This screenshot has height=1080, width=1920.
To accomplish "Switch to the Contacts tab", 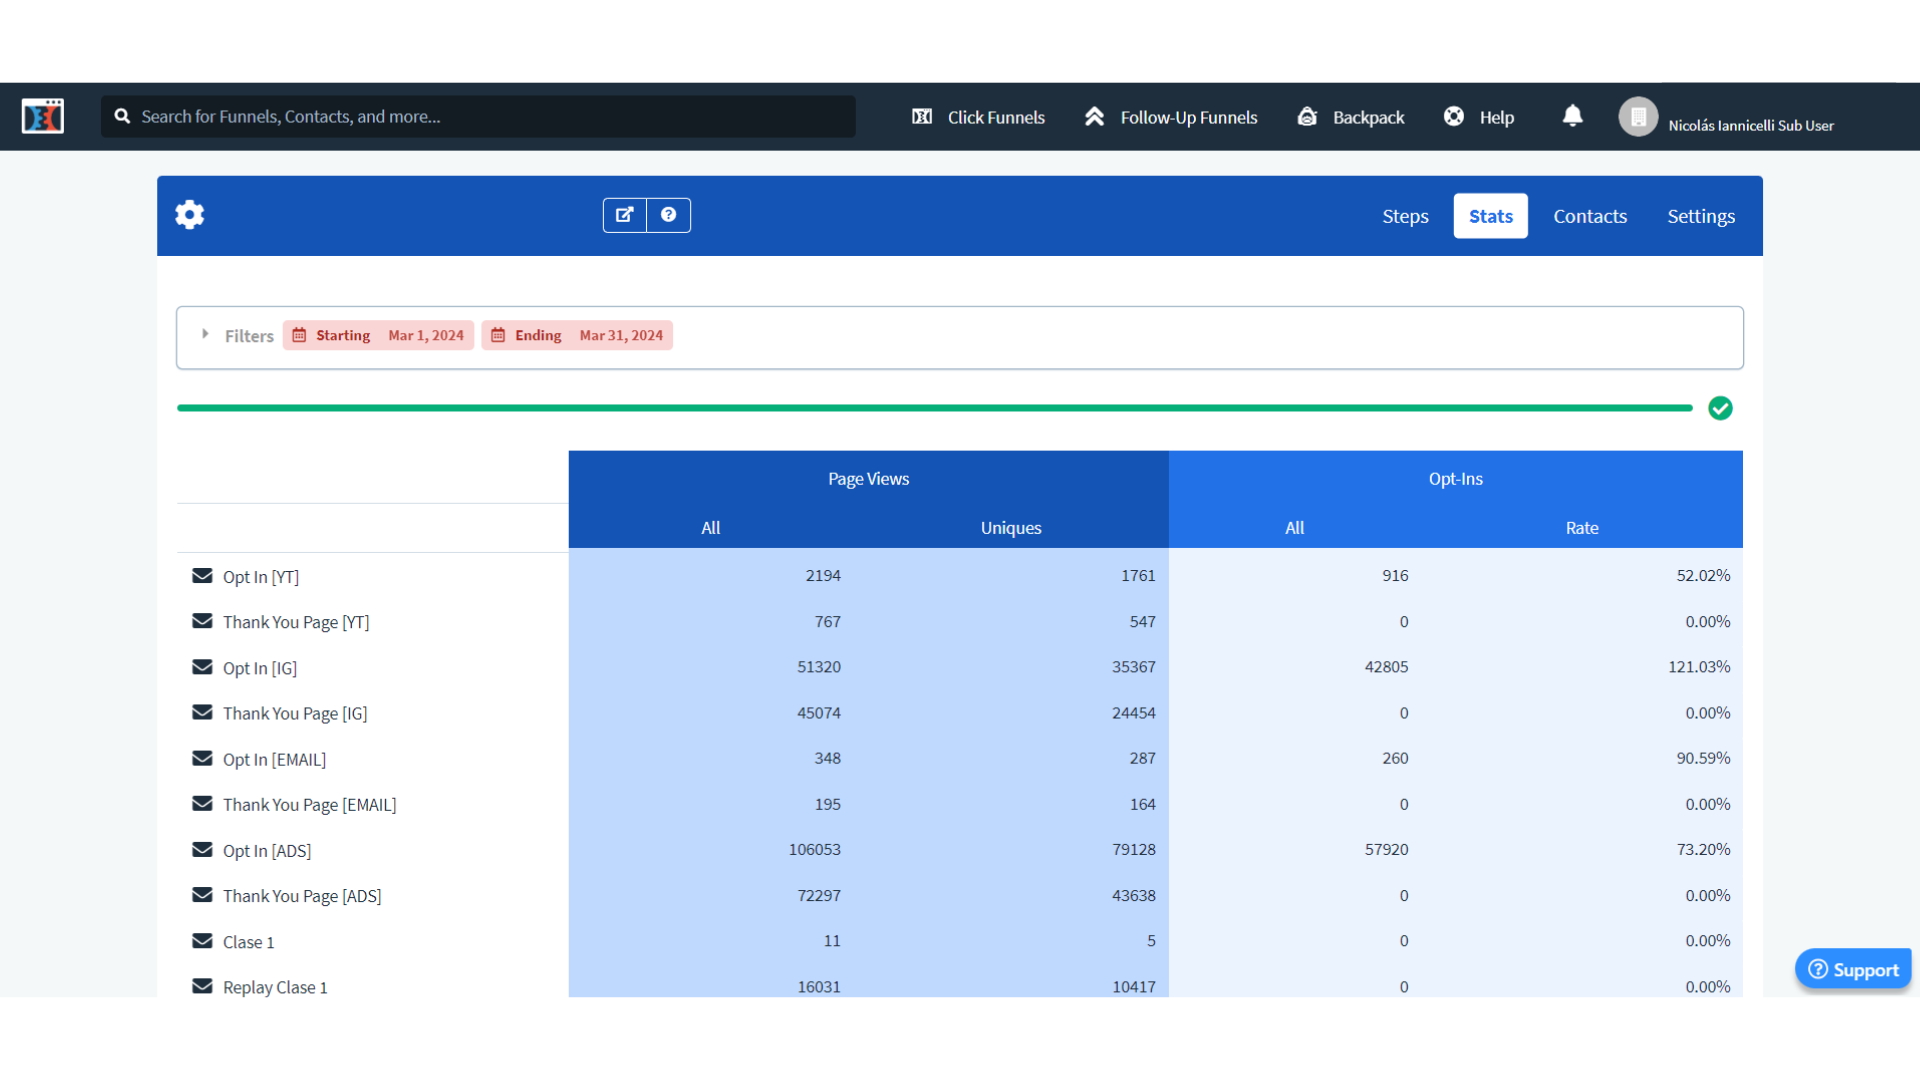I will 1590,216.
